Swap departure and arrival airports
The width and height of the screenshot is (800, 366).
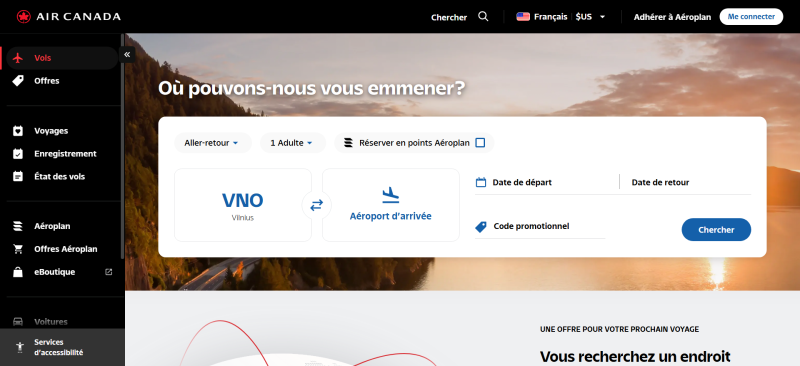pyautogui.click(x=317, y=205)
